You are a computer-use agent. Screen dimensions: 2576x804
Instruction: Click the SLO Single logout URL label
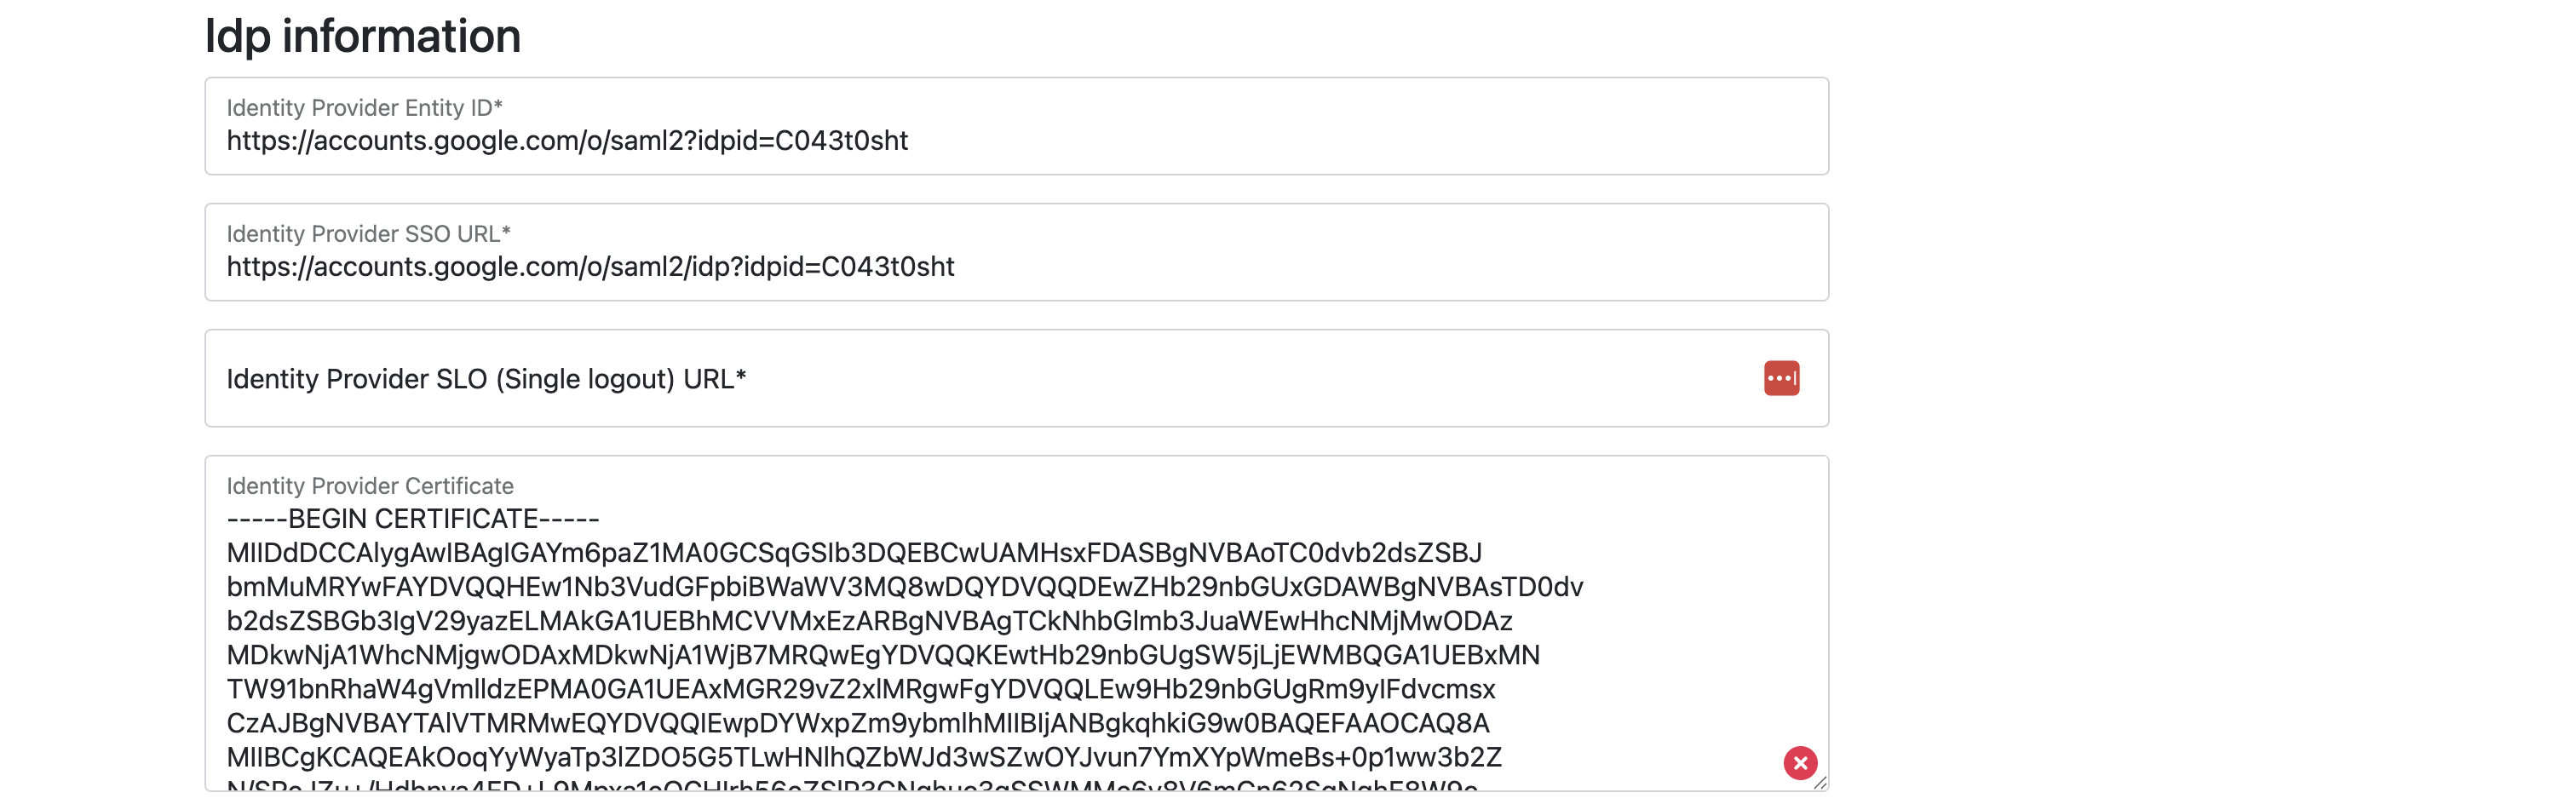pyautogui.click(x=489, y=379)
